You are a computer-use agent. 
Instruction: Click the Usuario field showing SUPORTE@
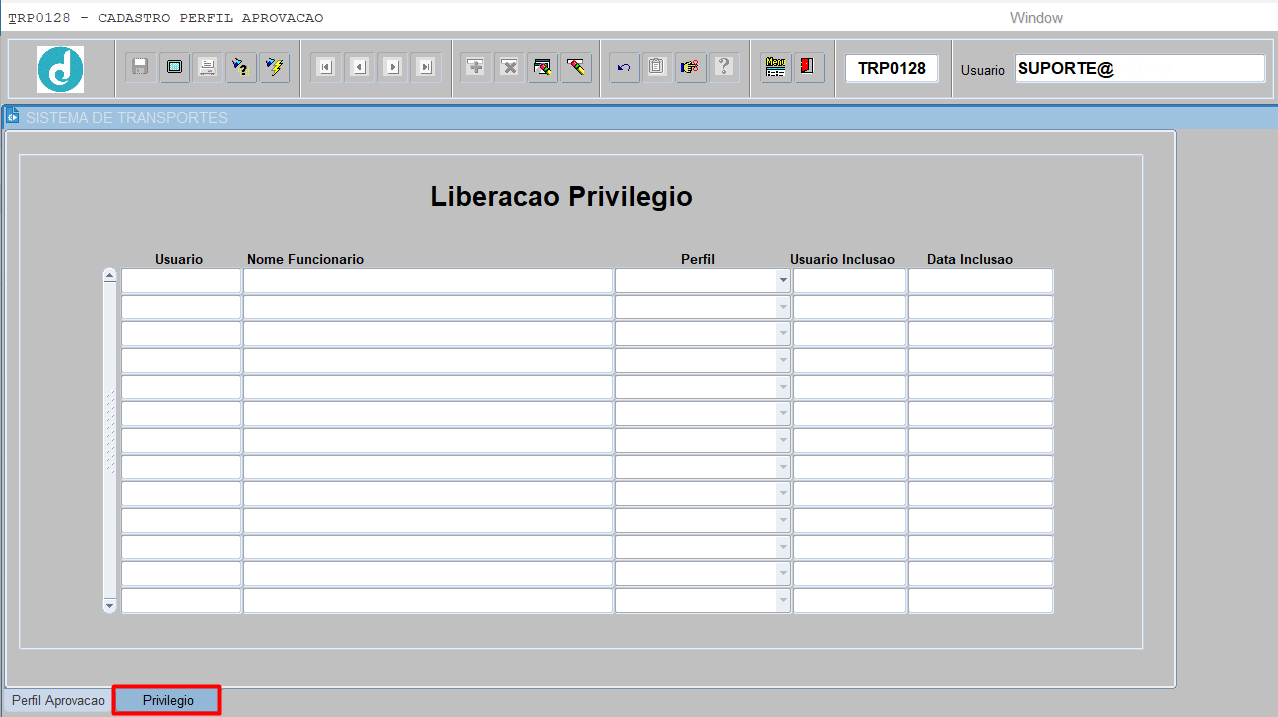click(1139, 68)
